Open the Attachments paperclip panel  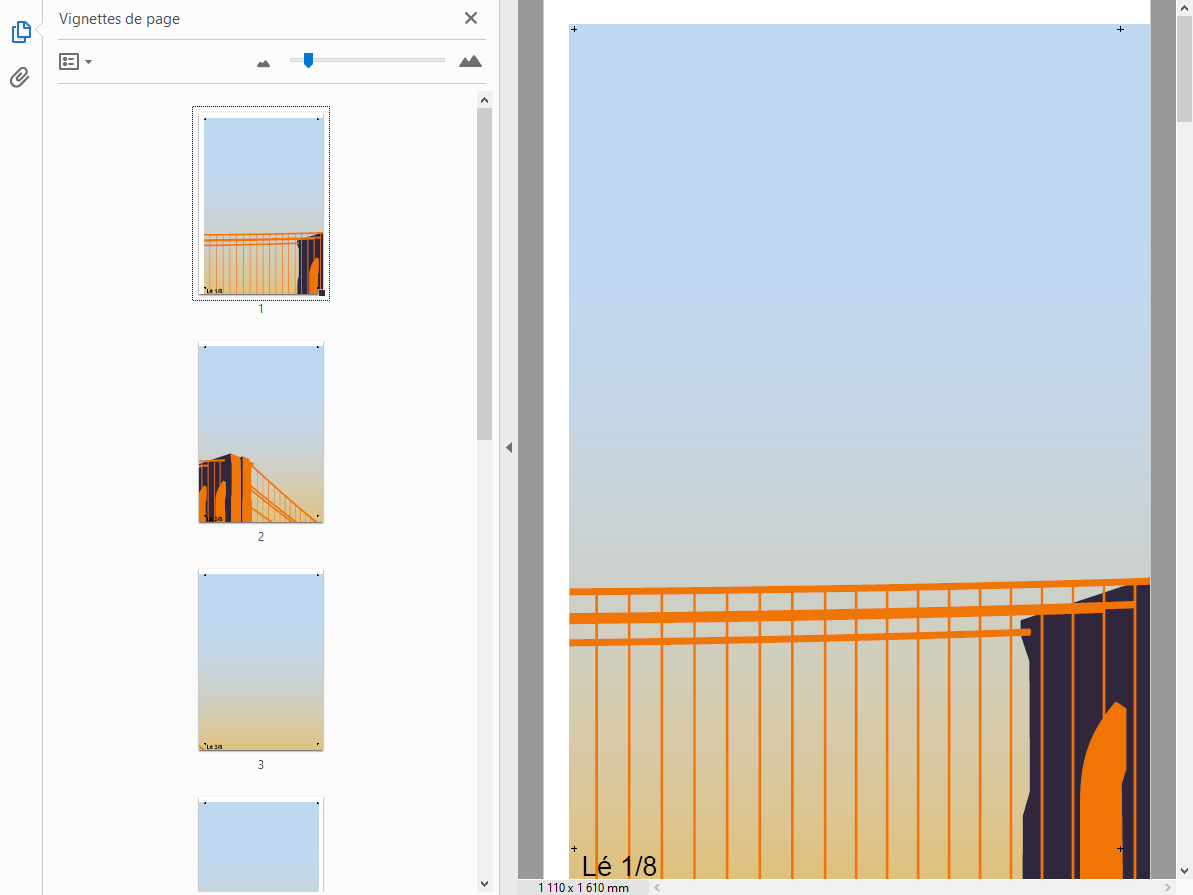point(20,78)
